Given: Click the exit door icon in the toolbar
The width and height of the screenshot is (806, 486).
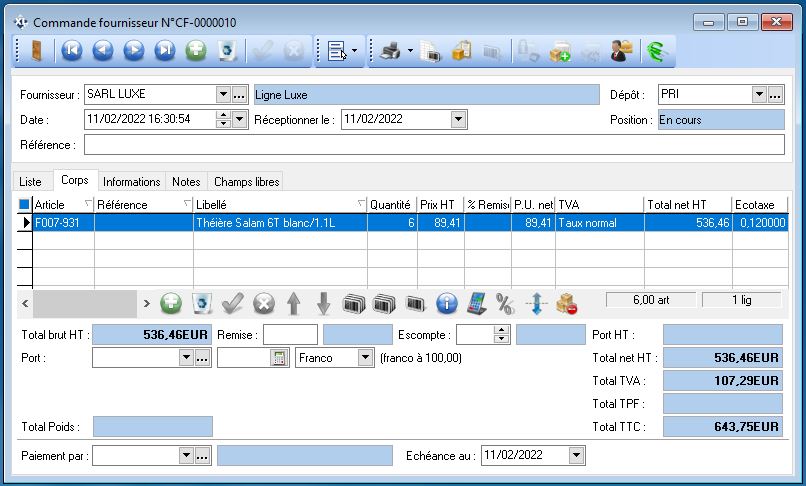Looking at the screenshot, I should tap(36, 51).
